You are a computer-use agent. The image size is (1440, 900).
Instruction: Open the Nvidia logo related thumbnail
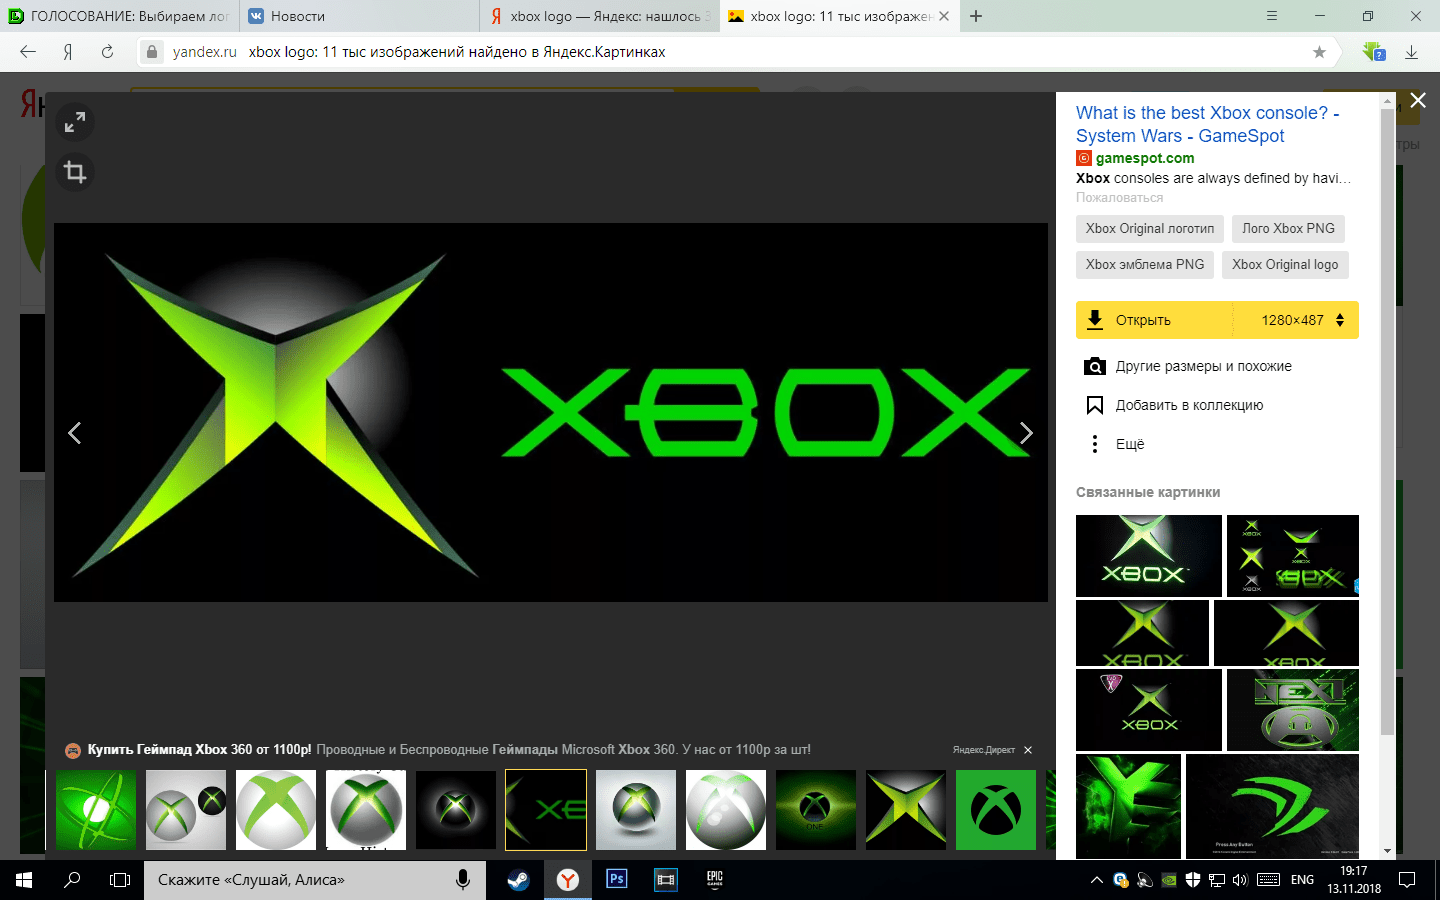1272,806
